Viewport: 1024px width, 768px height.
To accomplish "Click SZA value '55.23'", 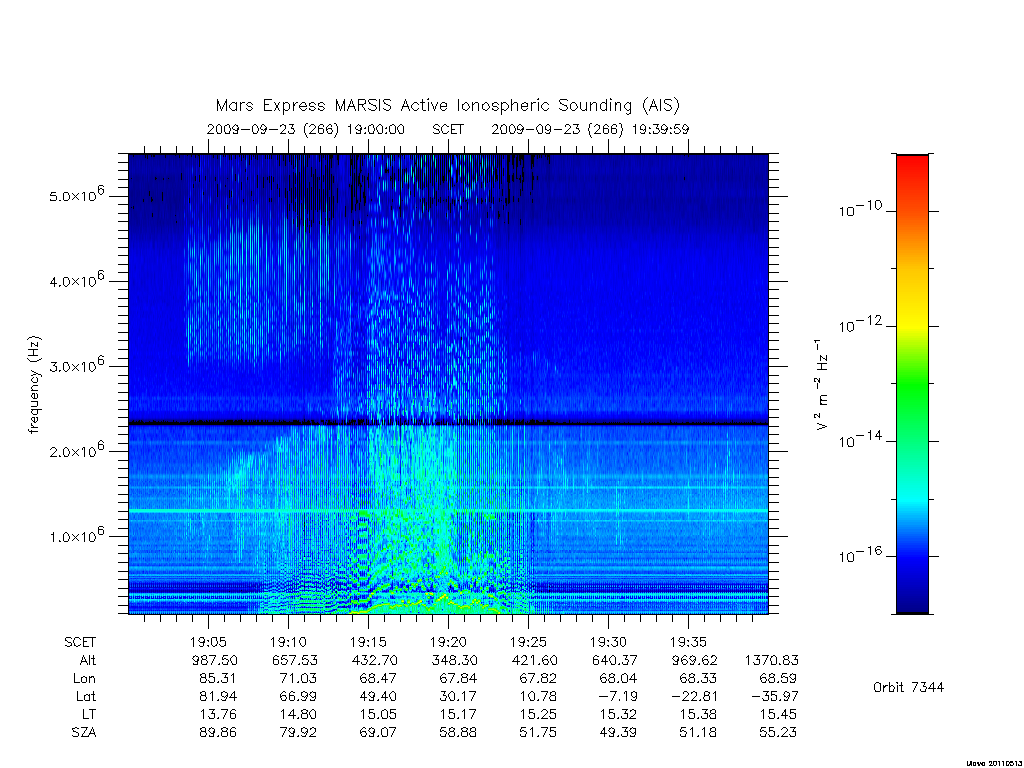I will pyautogui.click(x=778, y=733).
